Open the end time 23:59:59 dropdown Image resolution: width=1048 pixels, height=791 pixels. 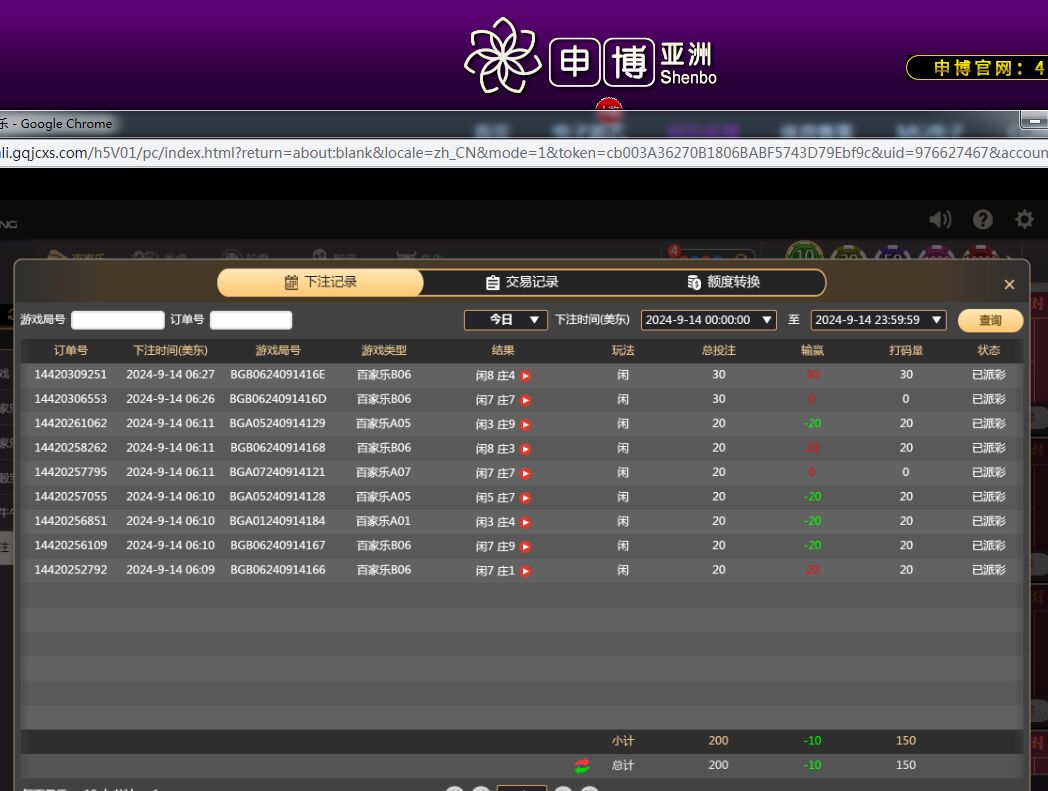[x=878, y=320]
